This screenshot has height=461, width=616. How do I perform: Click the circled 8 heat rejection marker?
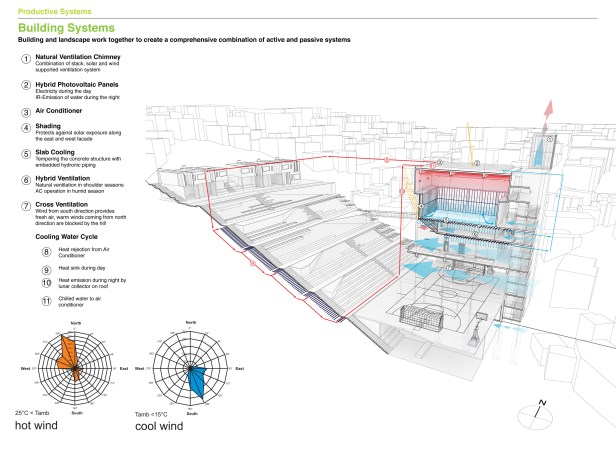[46, 255]
